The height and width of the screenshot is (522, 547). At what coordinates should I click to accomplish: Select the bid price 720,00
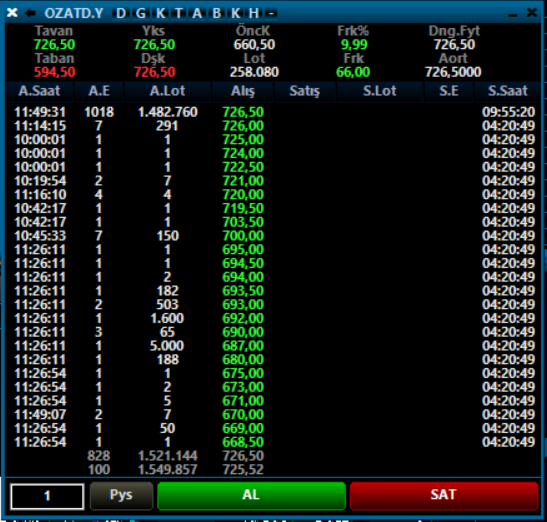[243, 195]
